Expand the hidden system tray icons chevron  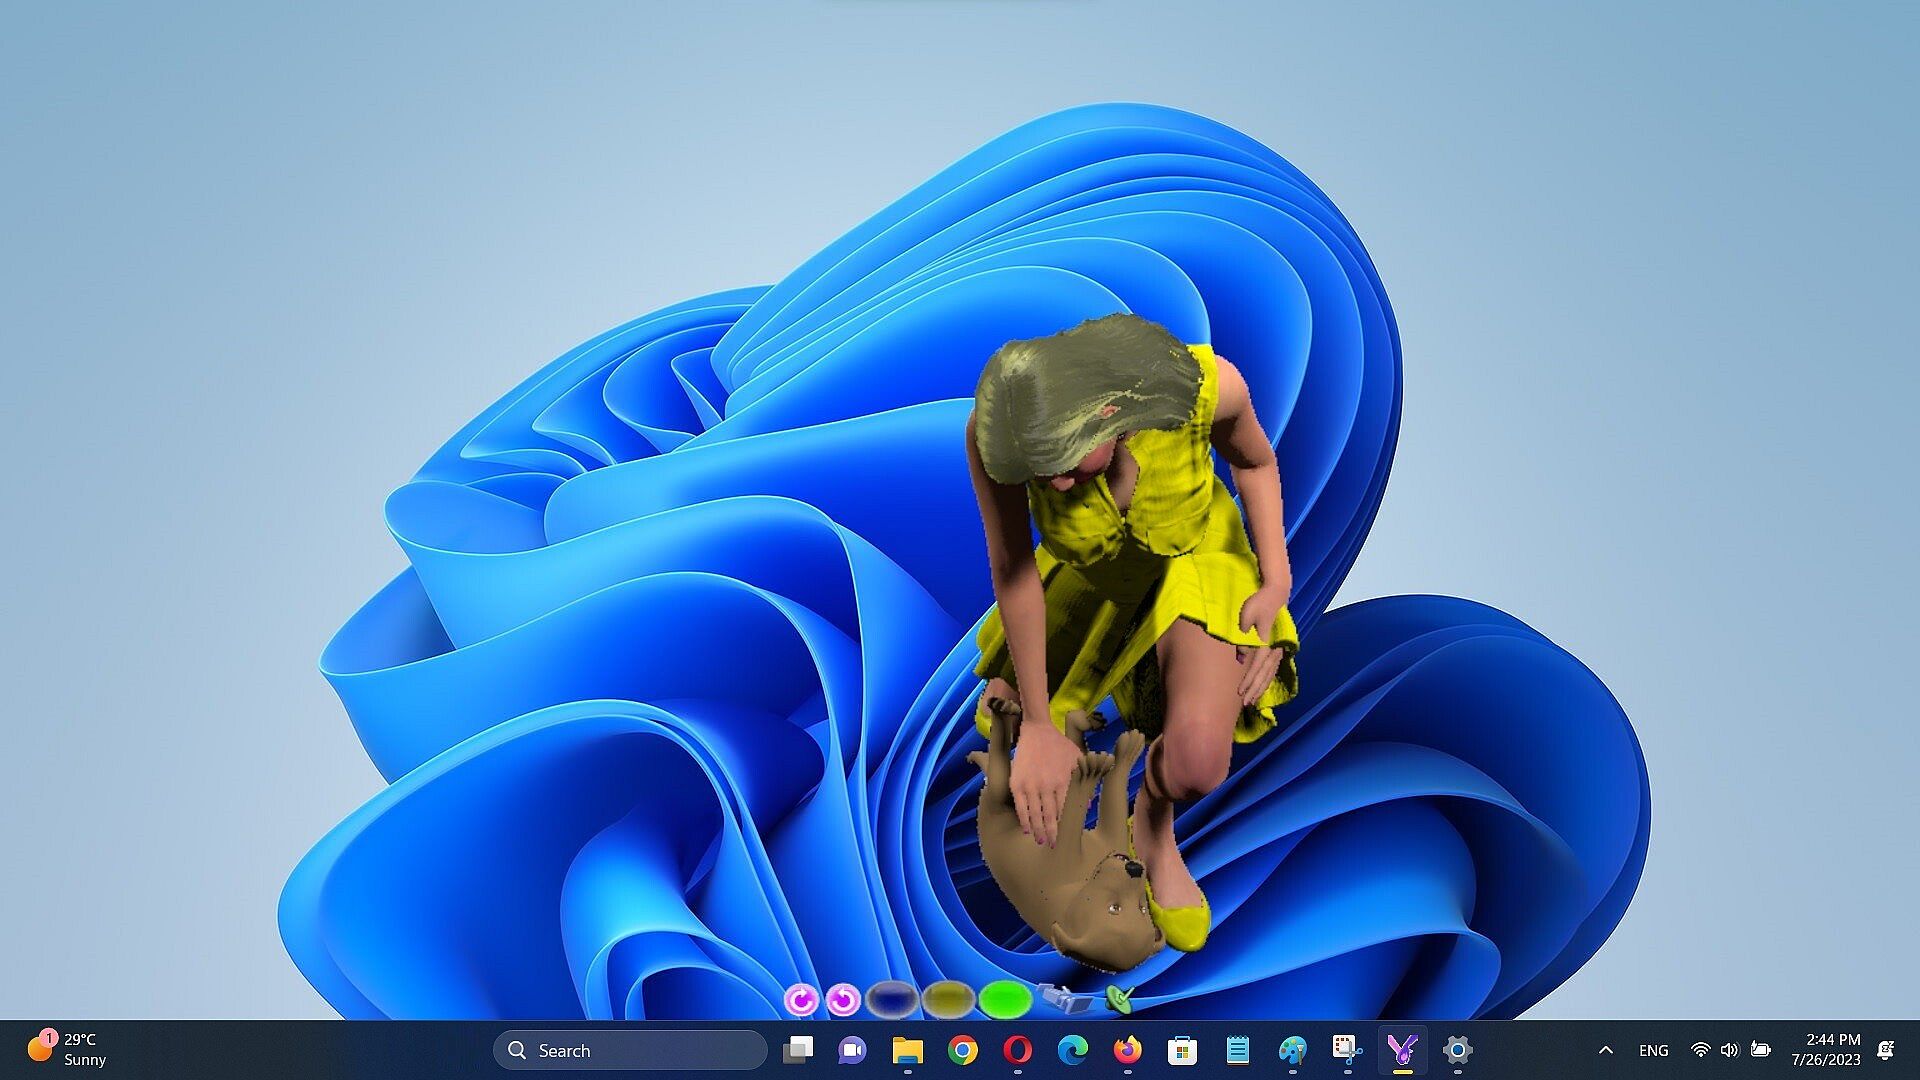pos(1606,1050)
